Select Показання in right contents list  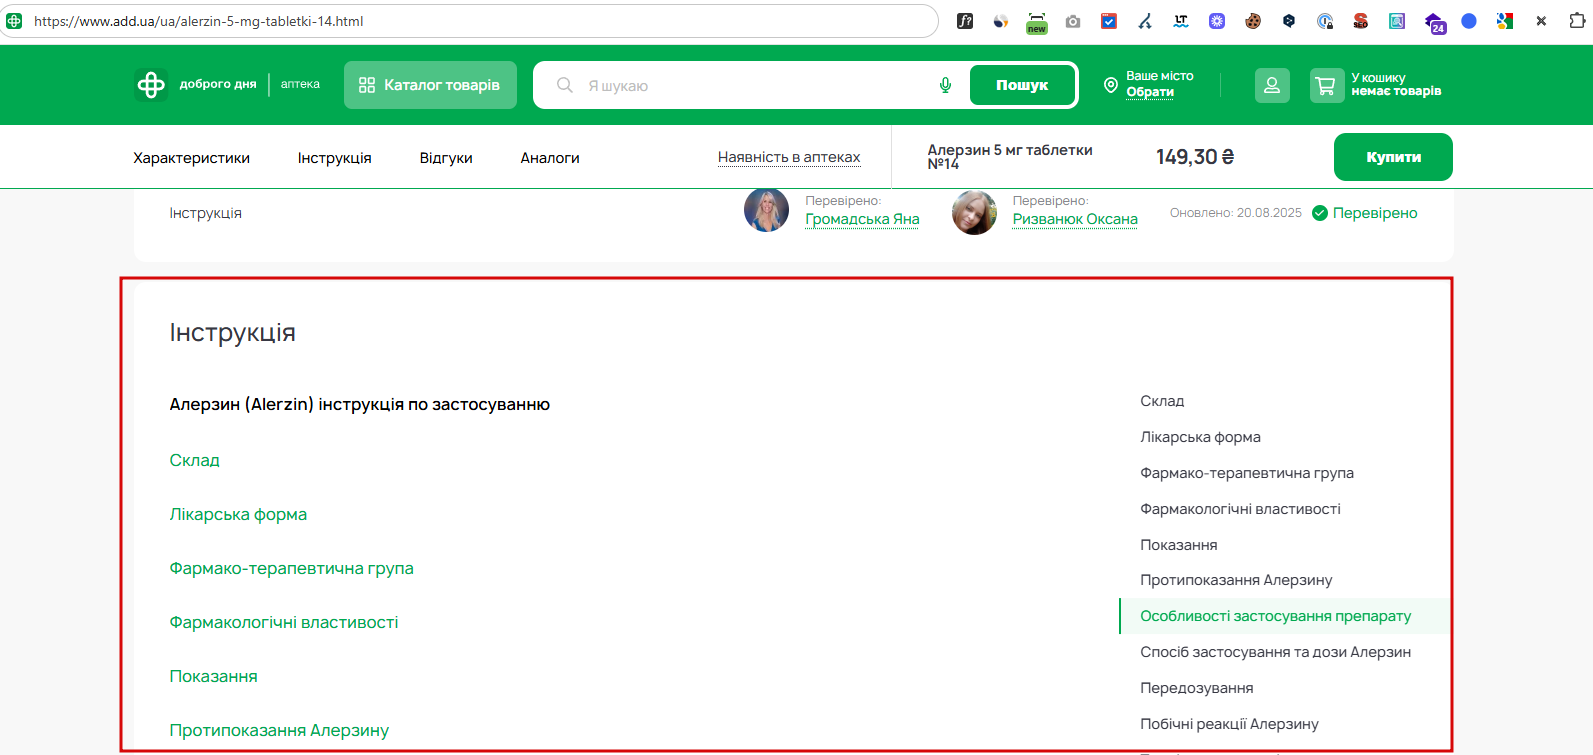click(1179, 545)
